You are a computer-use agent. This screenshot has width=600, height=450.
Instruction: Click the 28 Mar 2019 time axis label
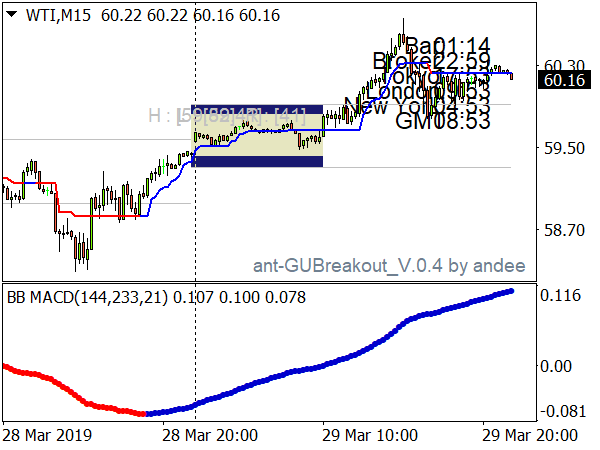(47, 435)
